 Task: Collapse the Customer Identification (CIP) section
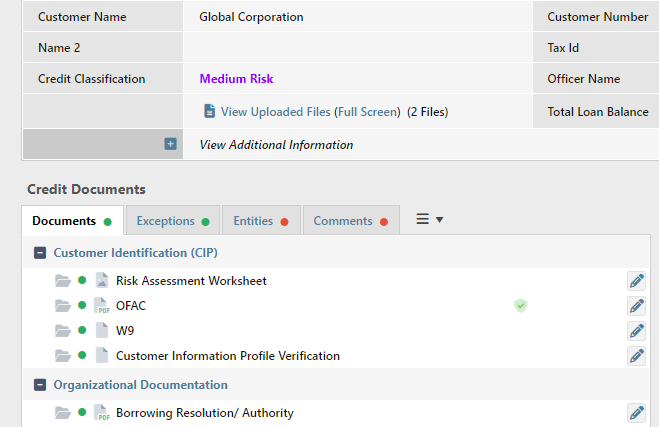coord(40,253)
